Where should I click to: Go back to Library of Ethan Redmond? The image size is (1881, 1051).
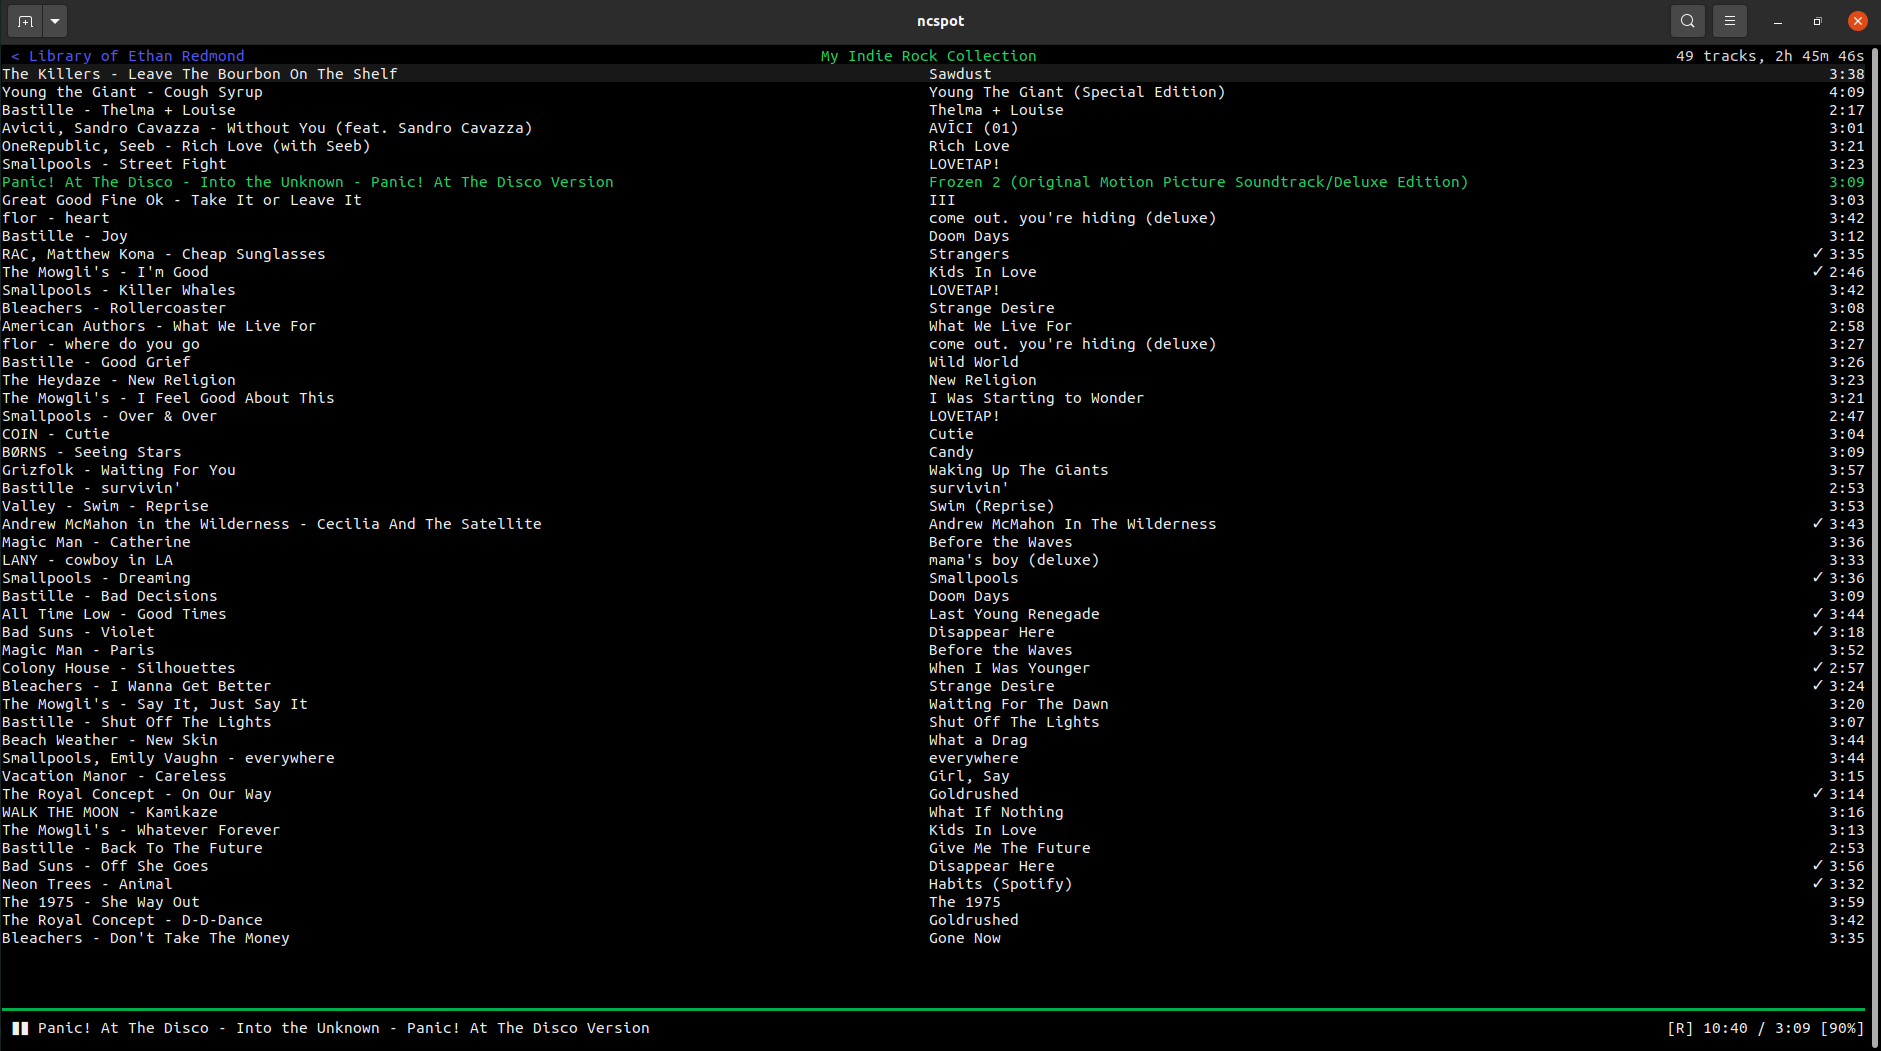[x=127, y=56]
